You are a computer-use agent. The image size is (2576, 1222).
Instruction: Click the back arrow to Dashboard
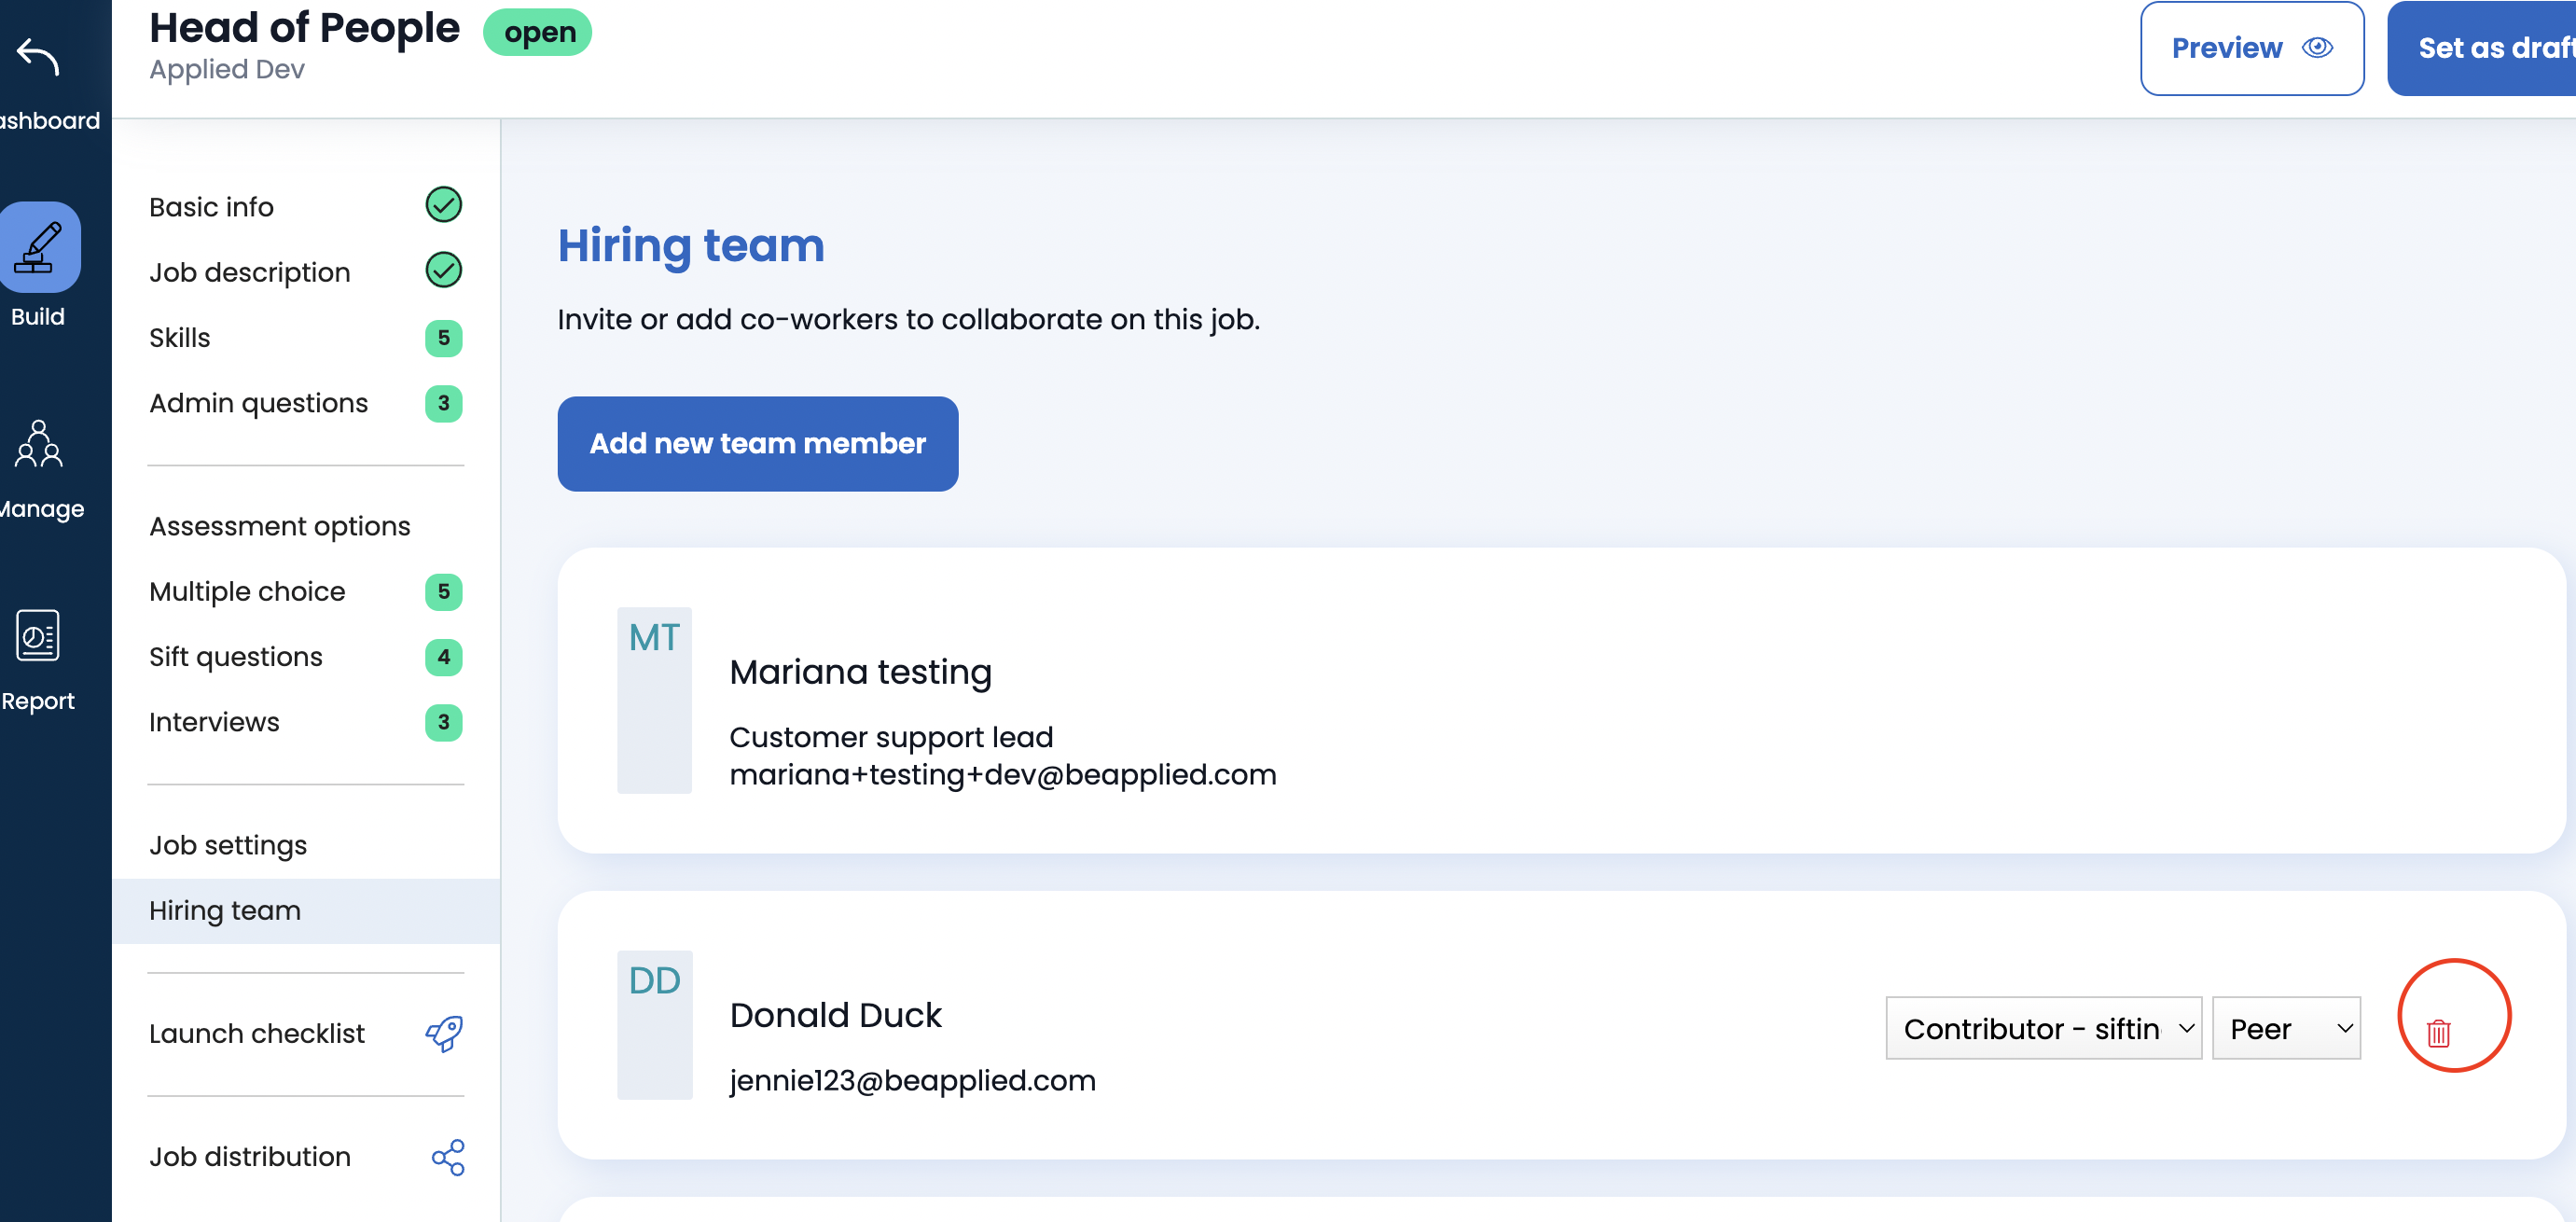(x=38, y=57)
